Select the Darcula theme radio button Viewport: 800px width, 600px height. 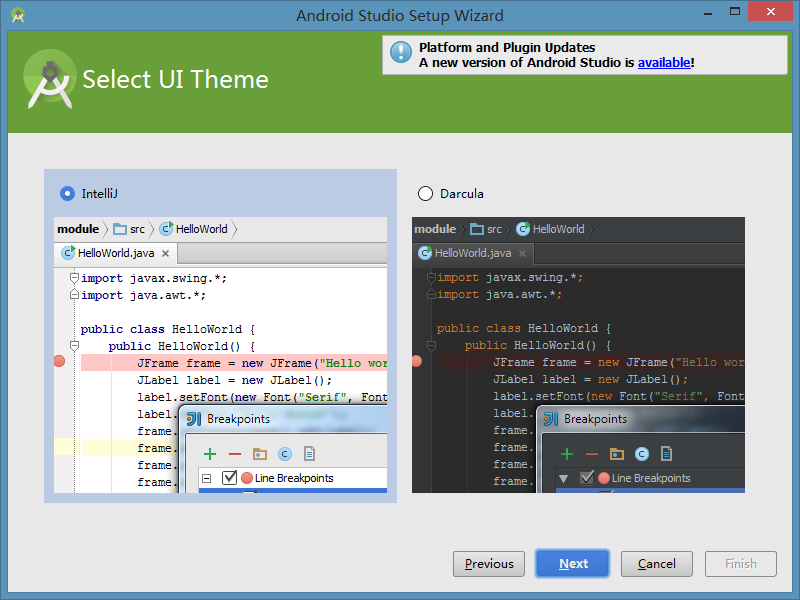(425, 194)
